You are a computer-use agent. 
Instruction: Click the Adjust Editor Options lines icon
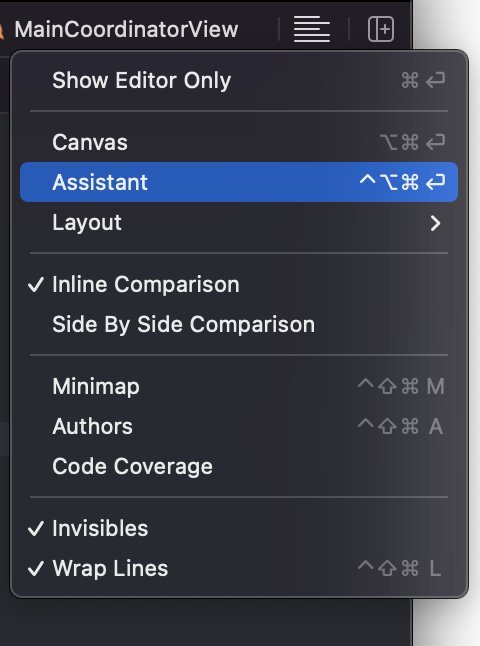point(311,29)
